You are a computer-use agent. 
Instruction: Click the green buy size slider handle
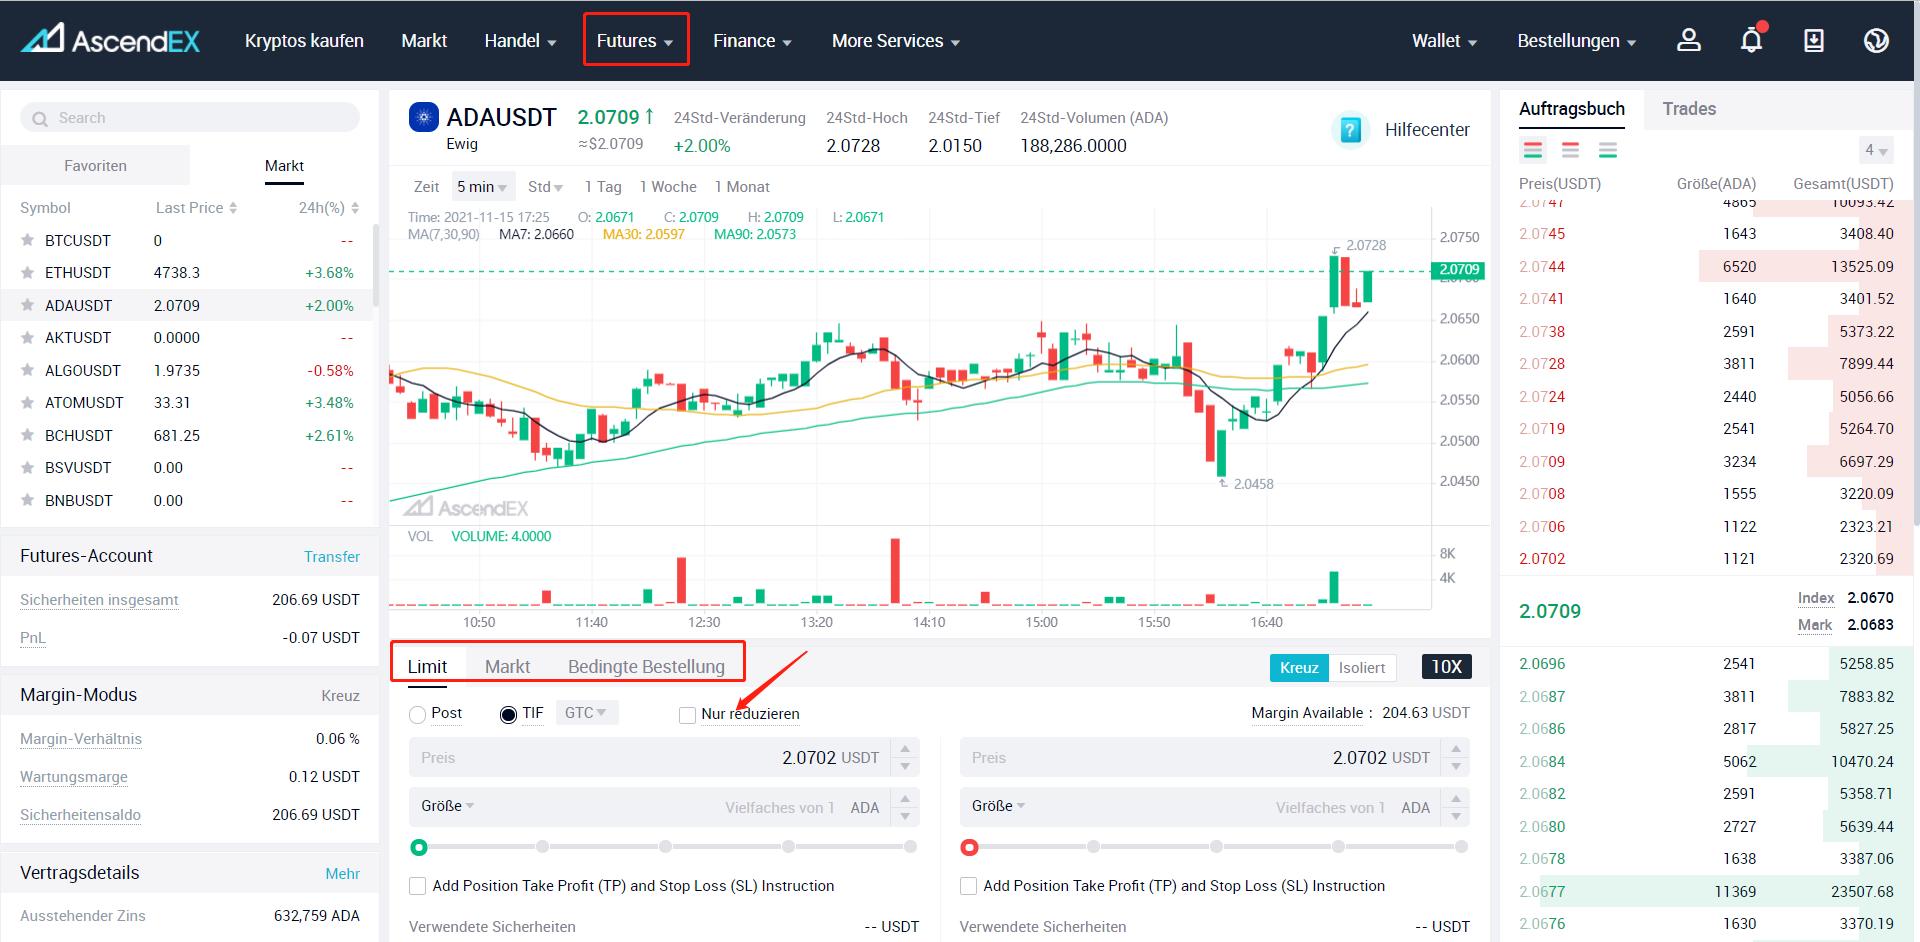[419, 847]
